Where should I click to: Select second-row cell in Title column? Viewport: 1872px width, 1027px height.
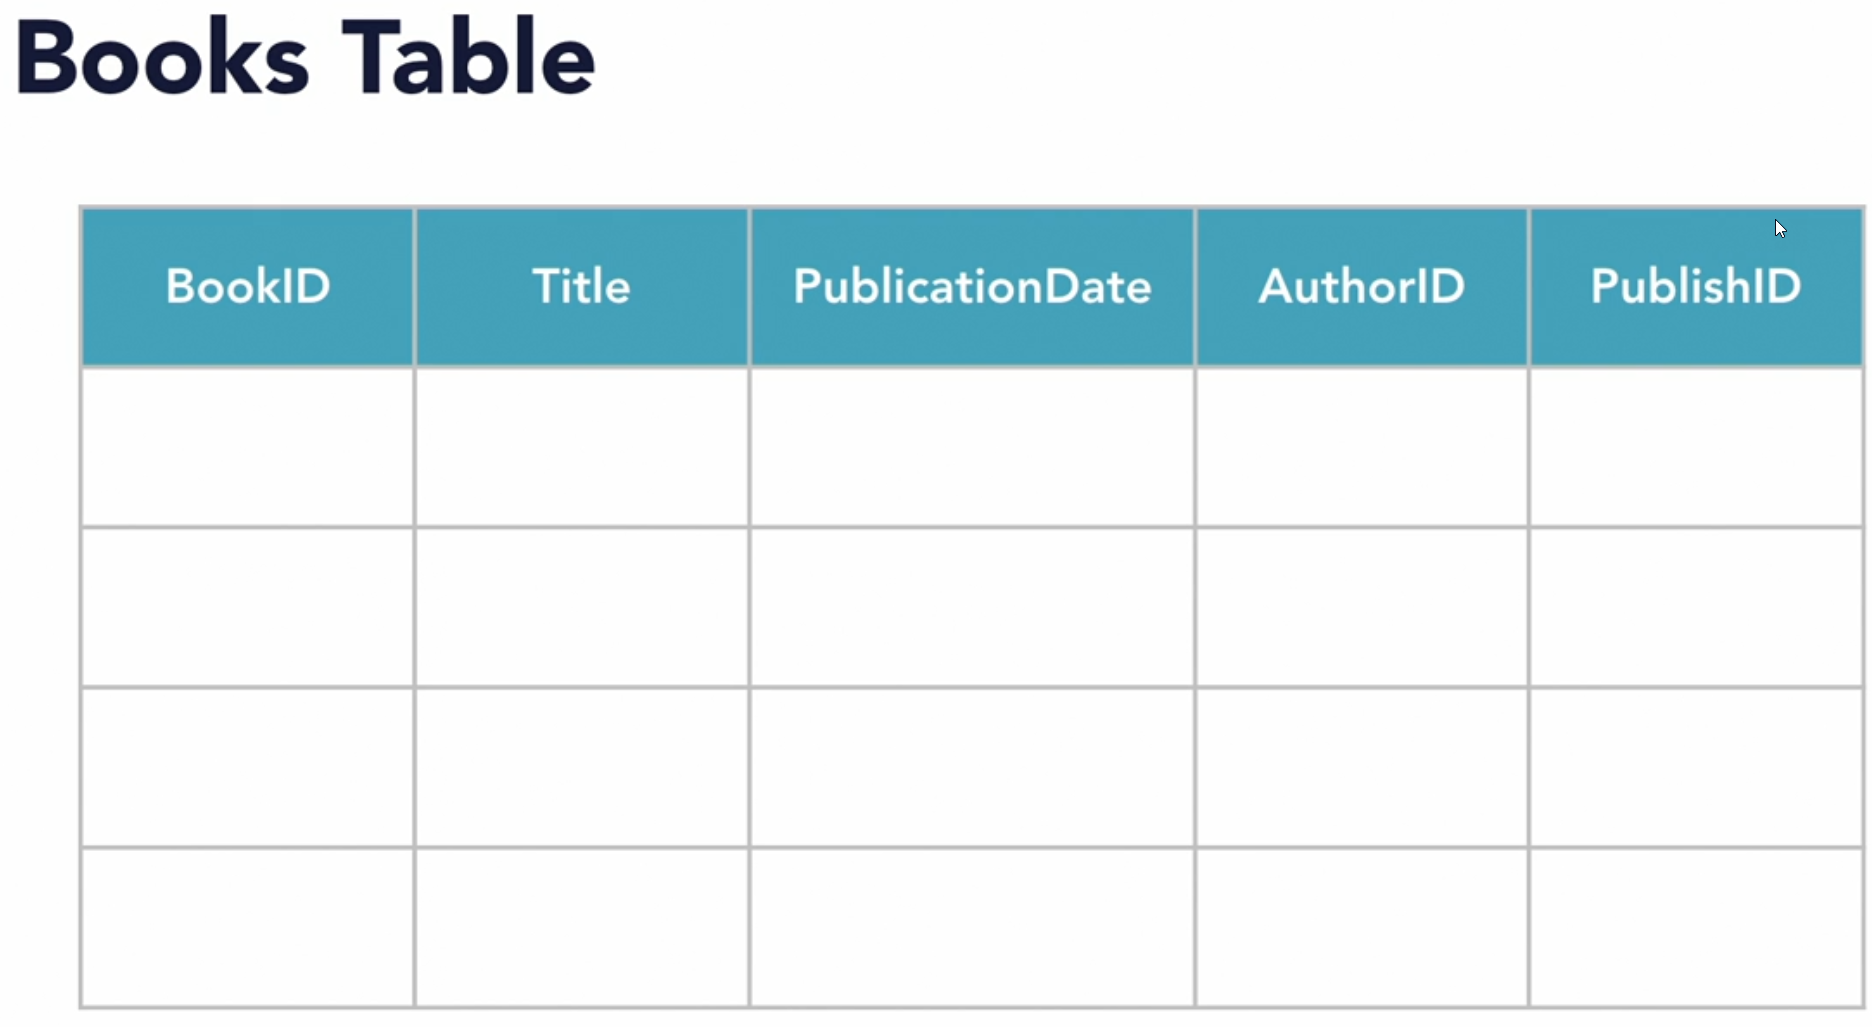tap(581, 607)
